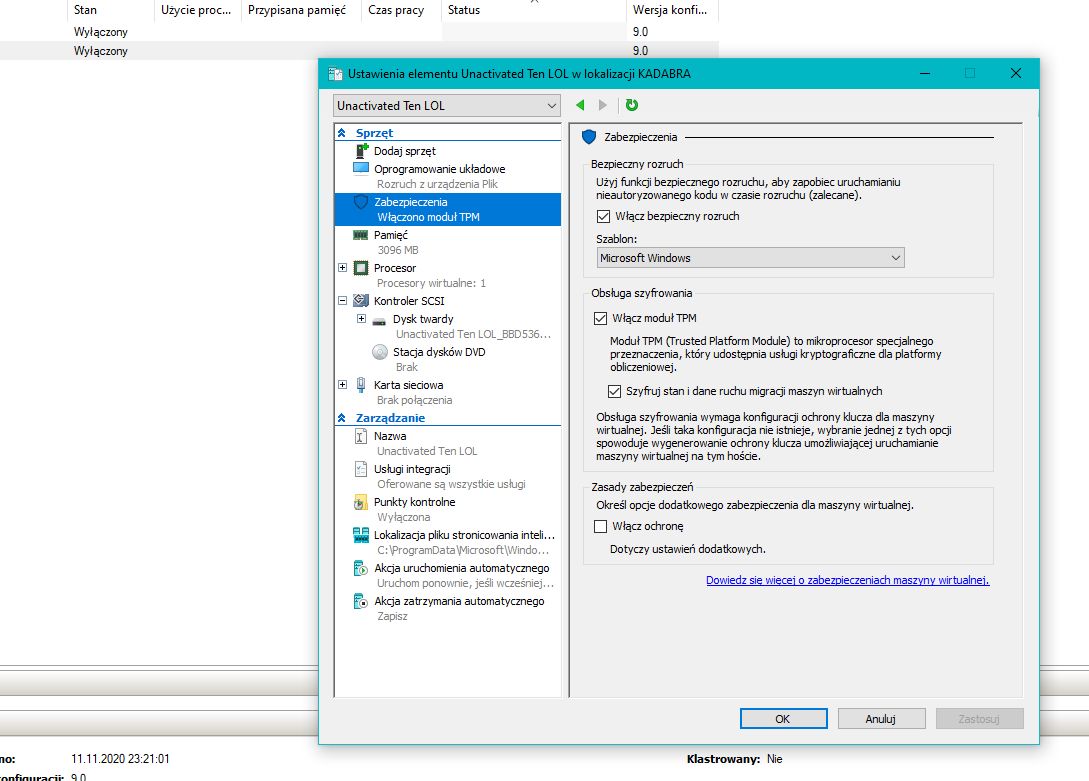1089x781 pixels.
Task: Click the Zabezpieczenia shield icon in tree
Action: point(360,202)
